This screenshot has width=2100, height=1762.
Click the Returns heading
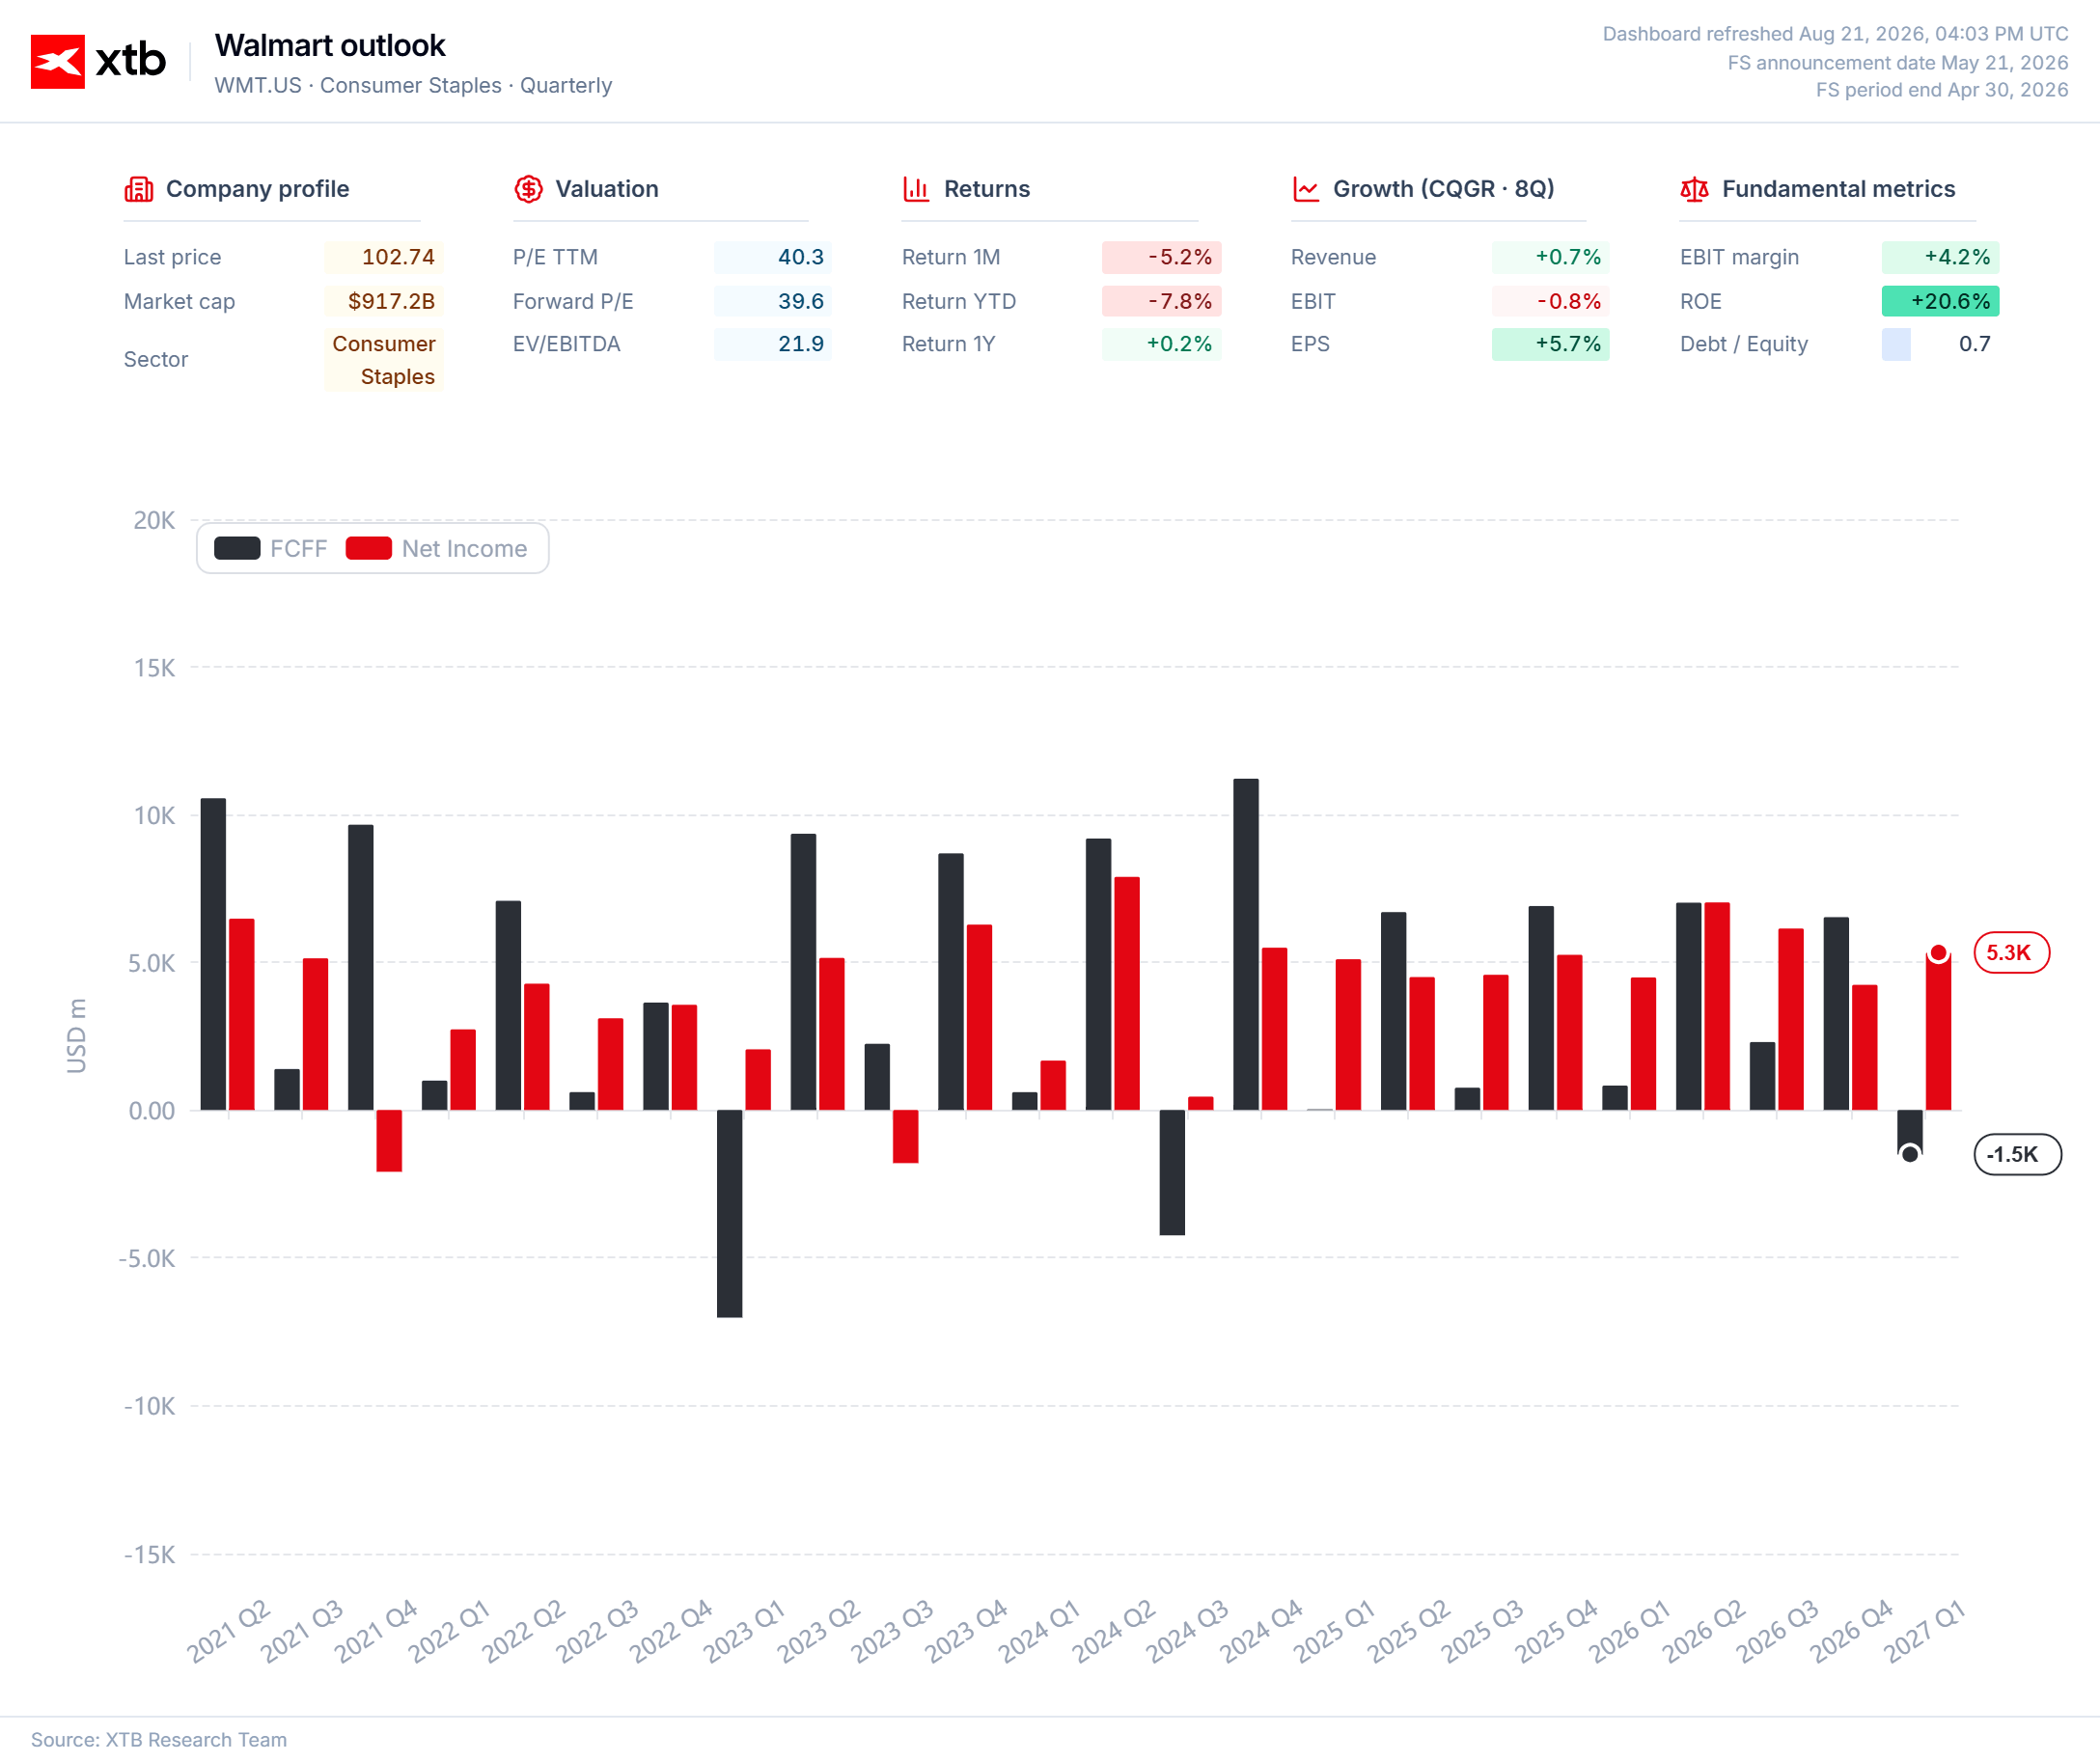(987, 189)
